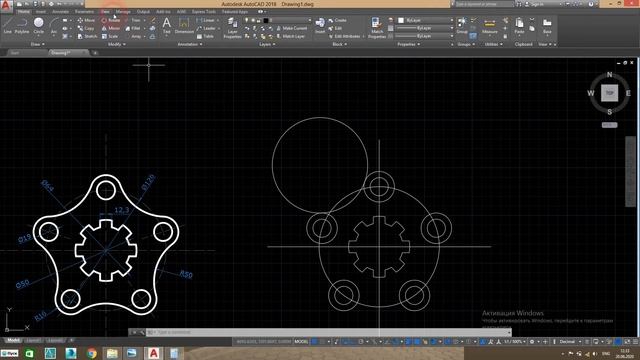Screen dimensions: 640x360
Task: Open the AutoCAD application menu
Action: click(x=6, y=6)
